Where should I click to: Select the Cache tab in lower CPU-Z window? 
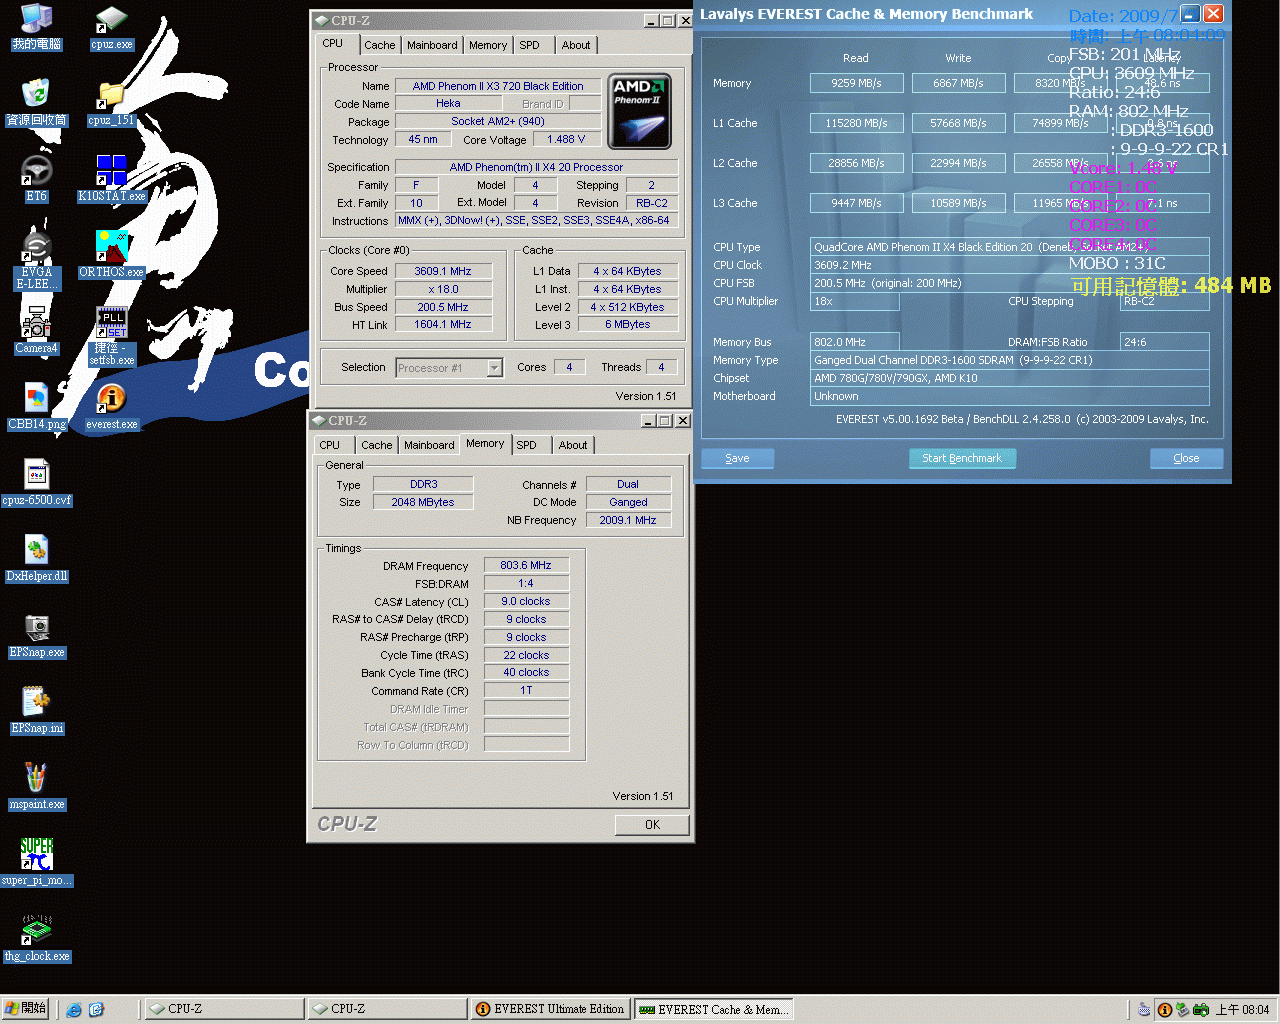tap(376, 445)
